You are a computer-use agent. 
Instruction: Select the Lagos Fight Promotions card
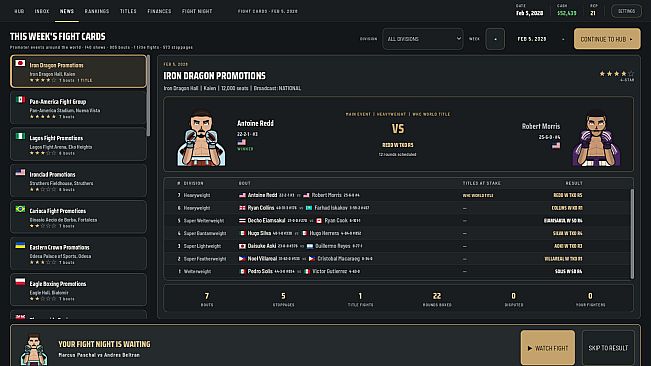click(78, 144)
